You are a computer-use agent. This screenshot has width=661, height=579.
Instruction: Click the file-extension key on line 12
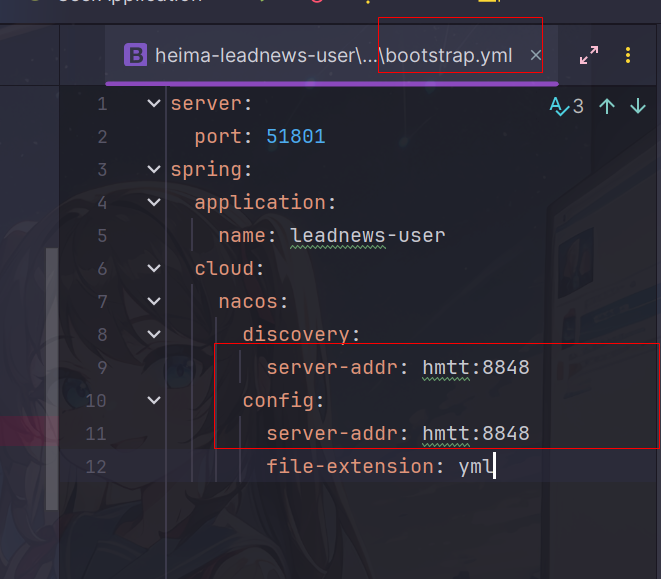pyautogui.click(x=350, y=466)
